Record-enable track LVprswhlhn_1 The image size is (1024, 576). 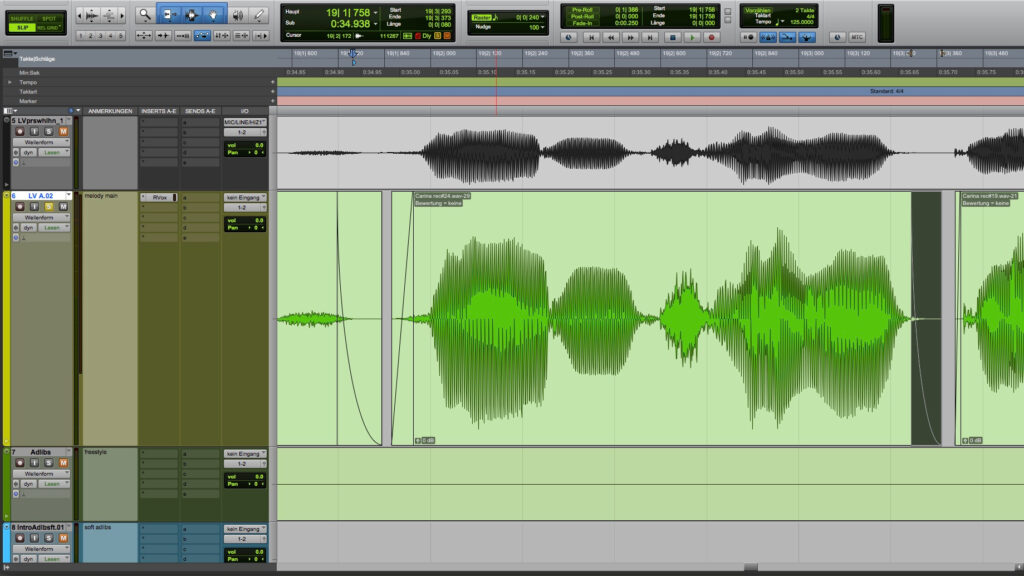pos(20,131)
